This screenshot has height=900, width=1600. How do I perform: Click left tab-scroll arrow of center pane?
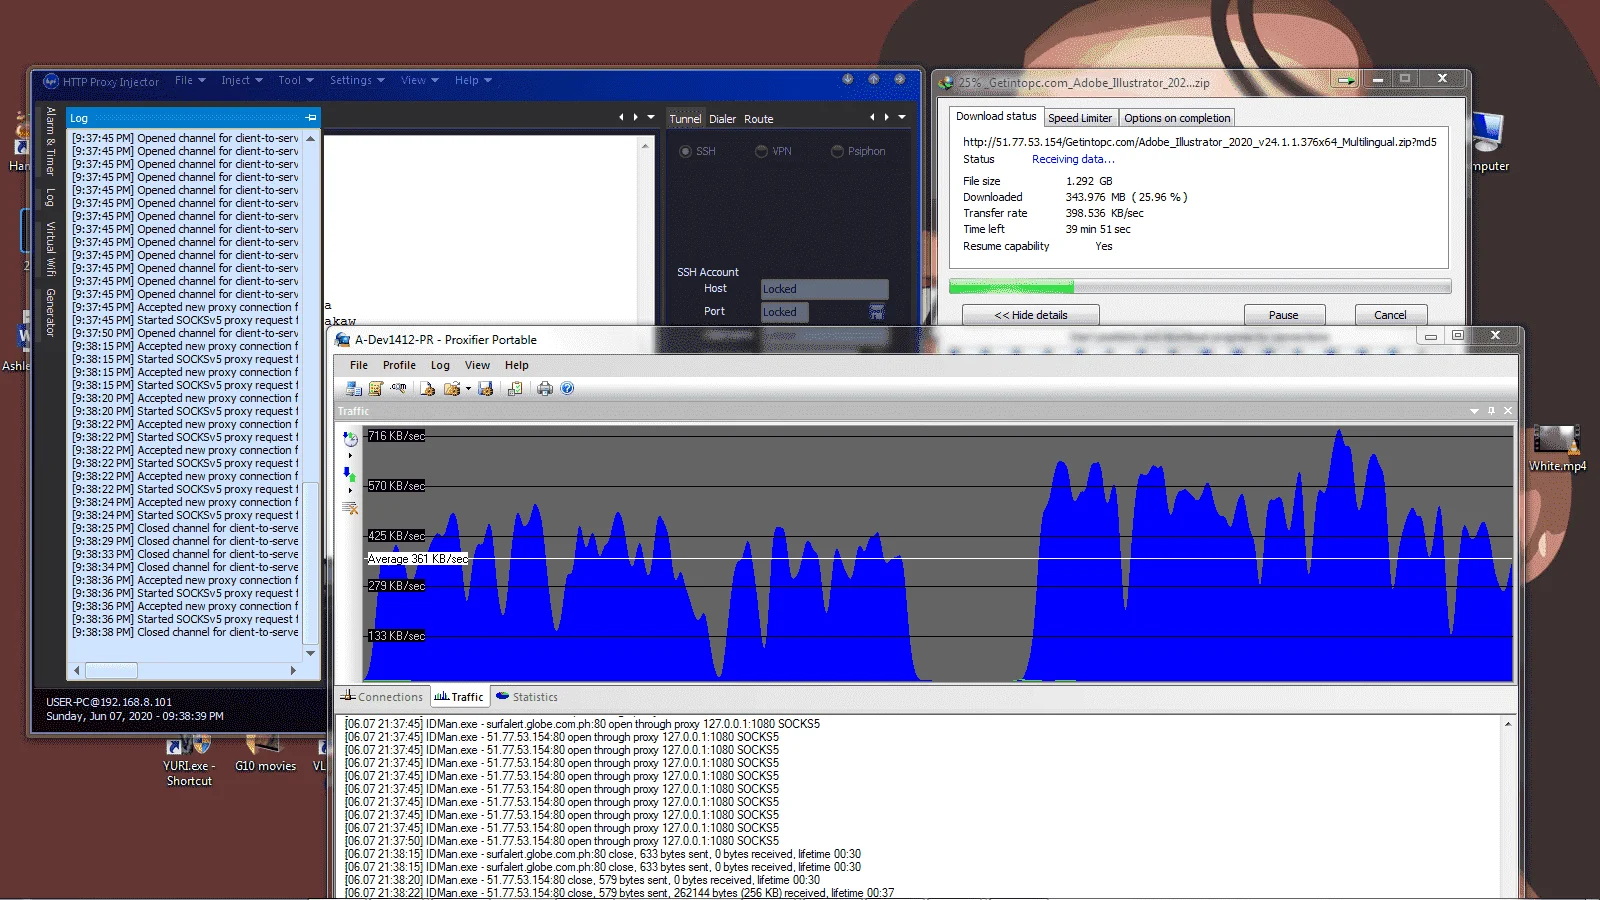(621, 117)
